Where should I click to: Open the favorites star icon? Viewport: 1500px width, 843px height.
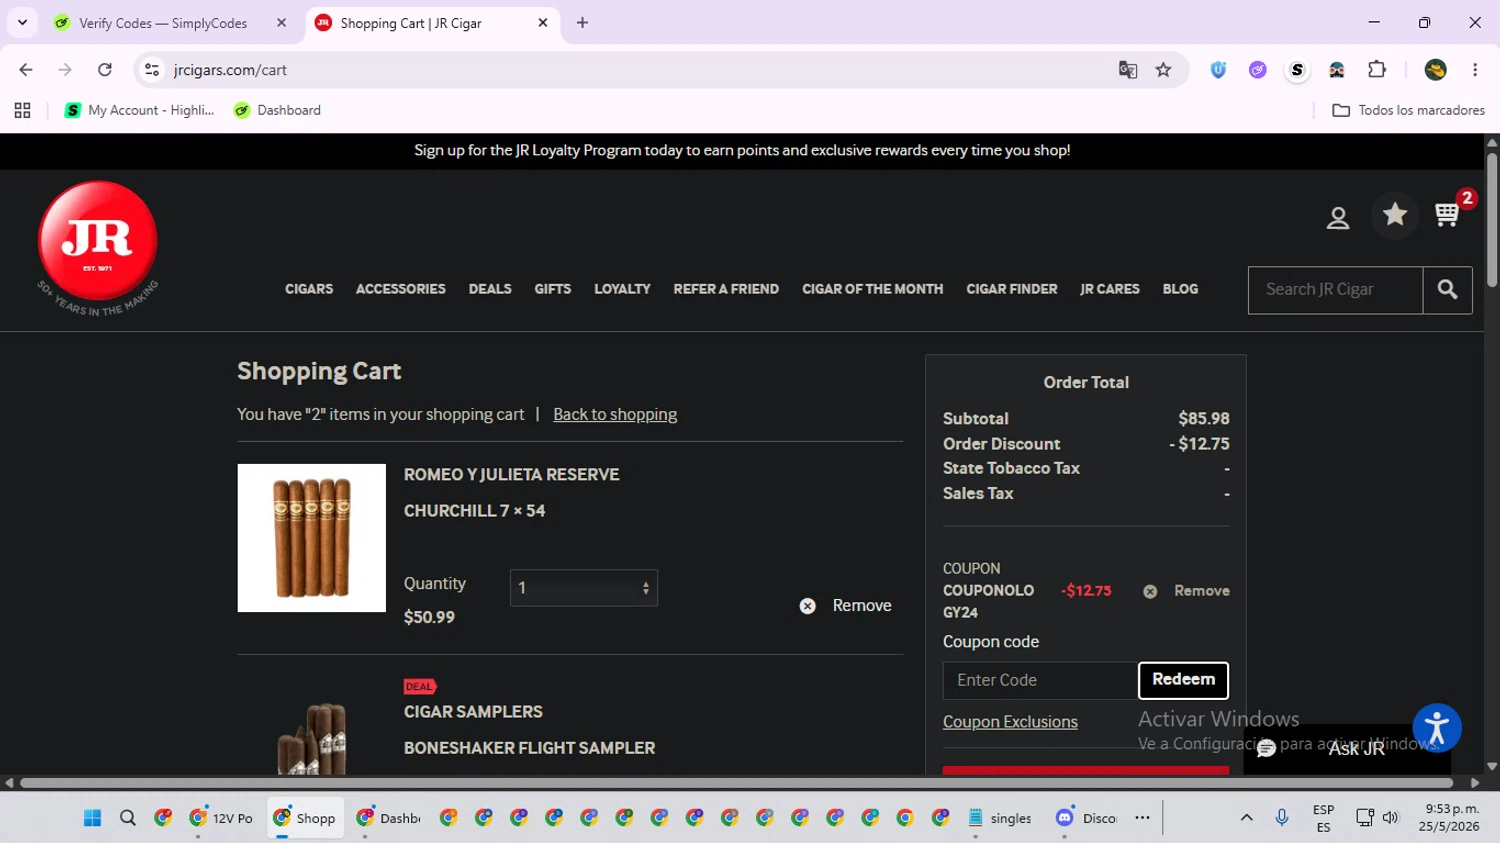[1395, 214]
